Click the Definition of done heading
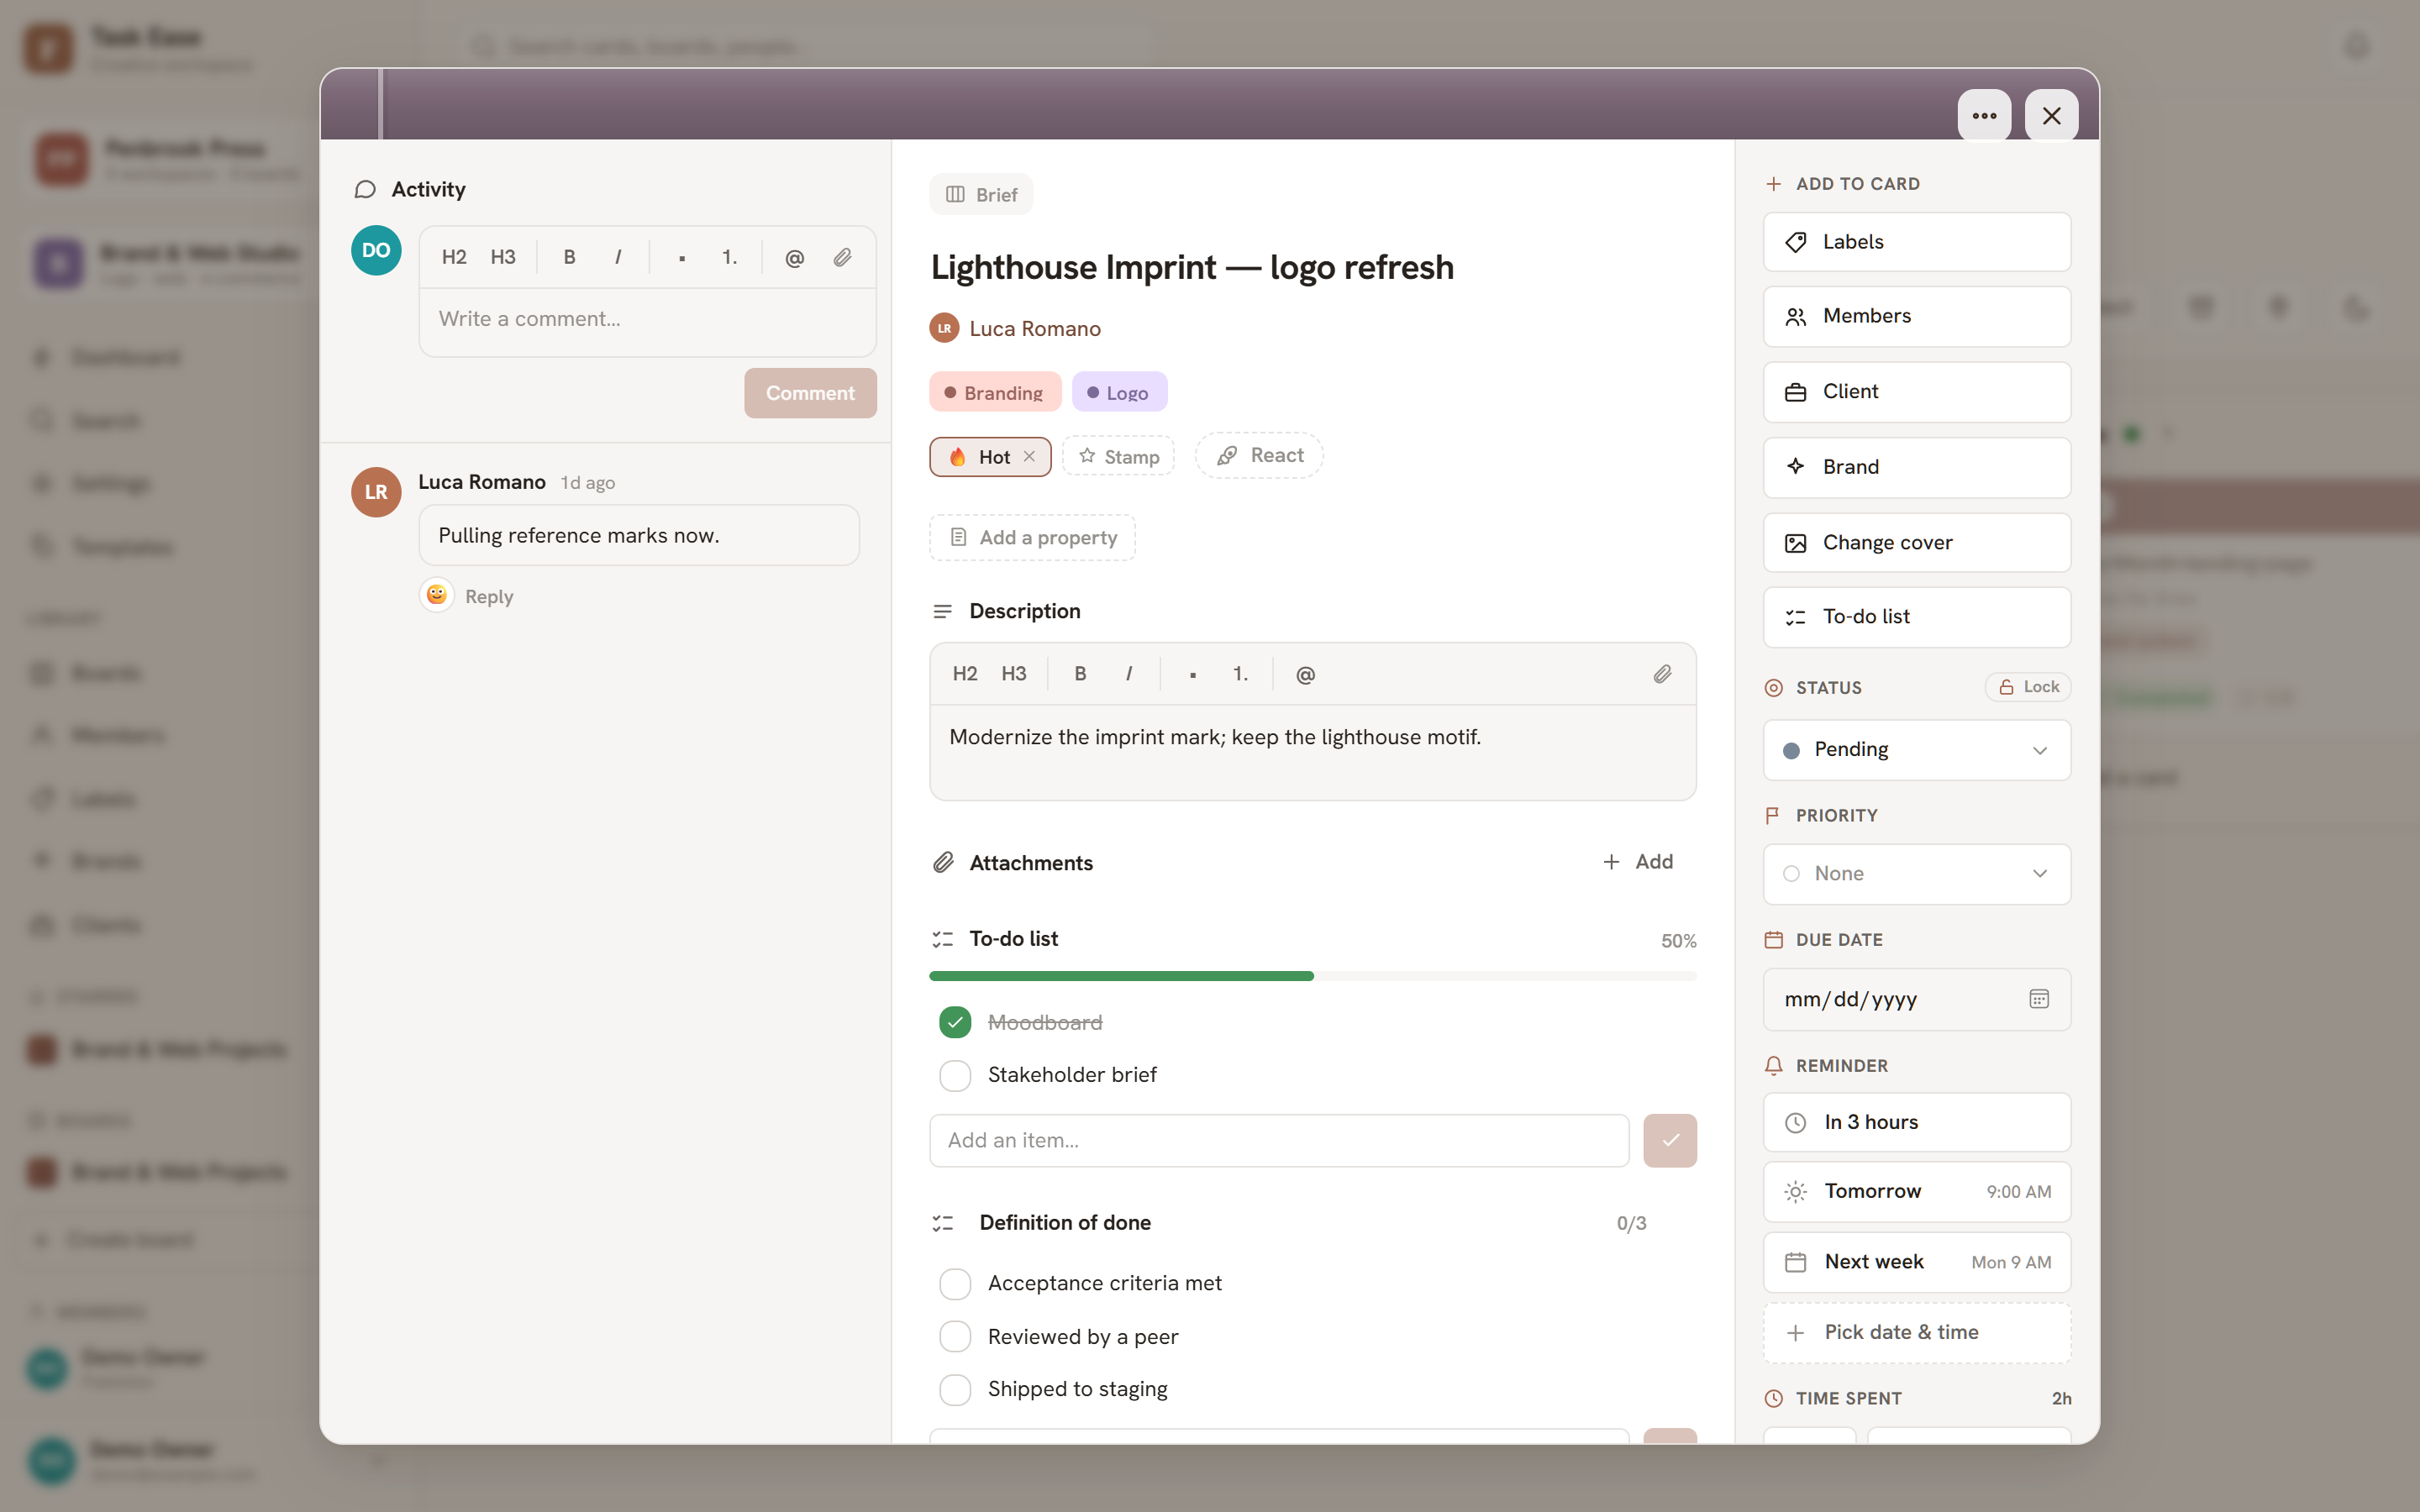2420x1512 pixels. pos(1065,1222)
